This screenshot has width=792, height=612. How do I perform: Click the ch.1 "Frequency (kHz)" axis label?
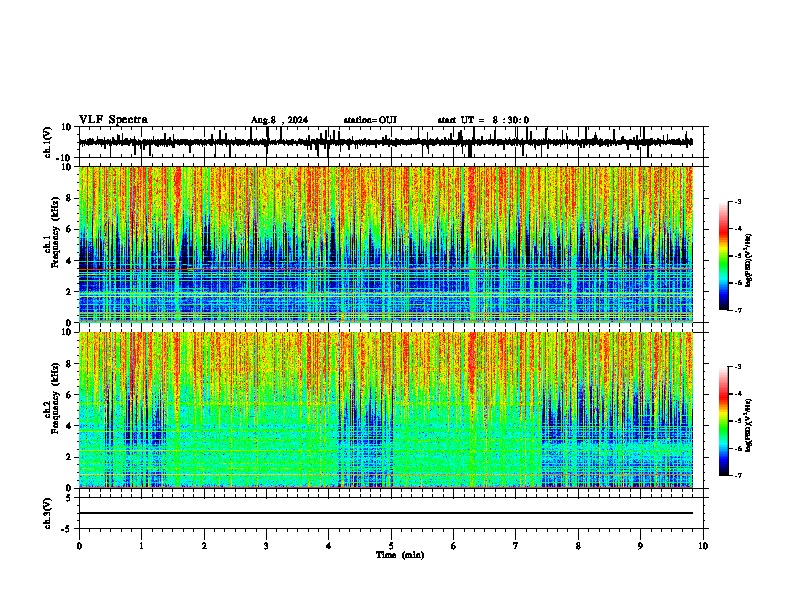[x=56, y=232]
